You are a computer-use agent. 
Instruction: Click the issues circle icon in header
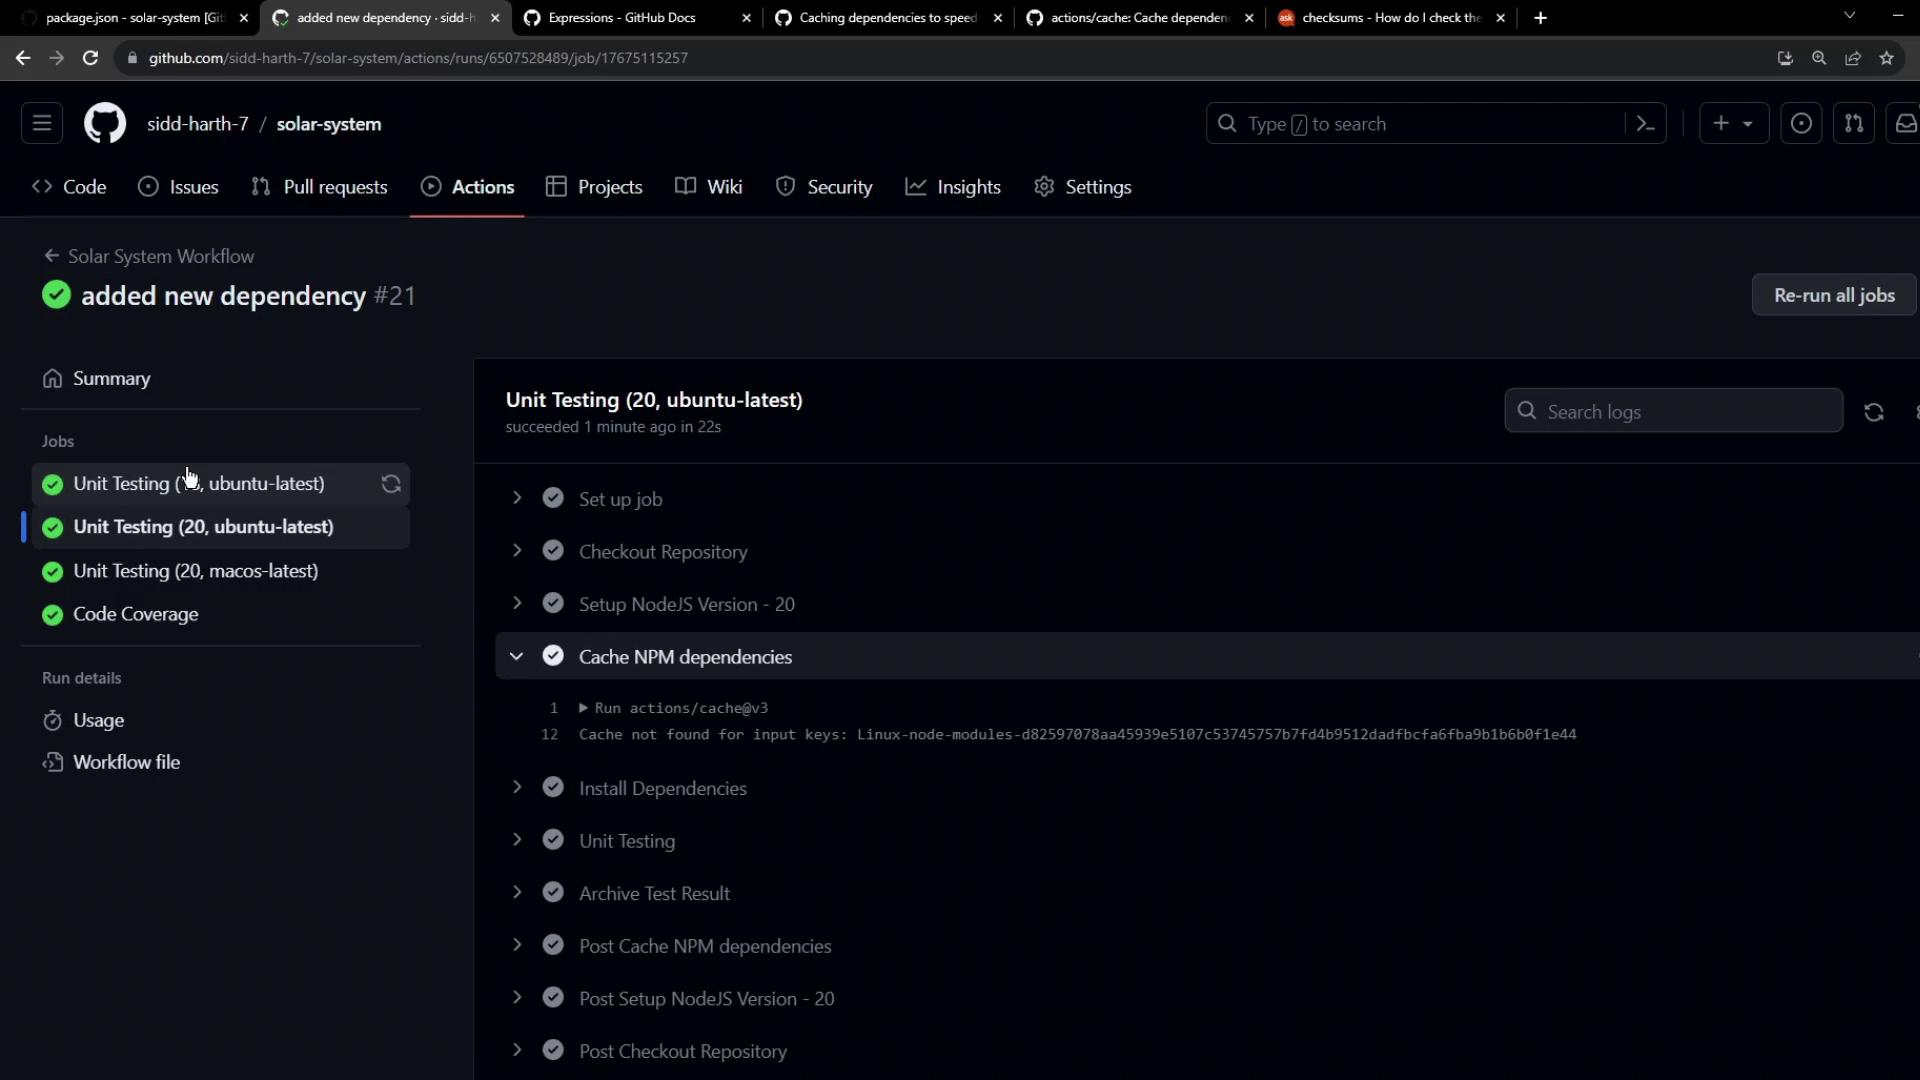coord(1800,124)
